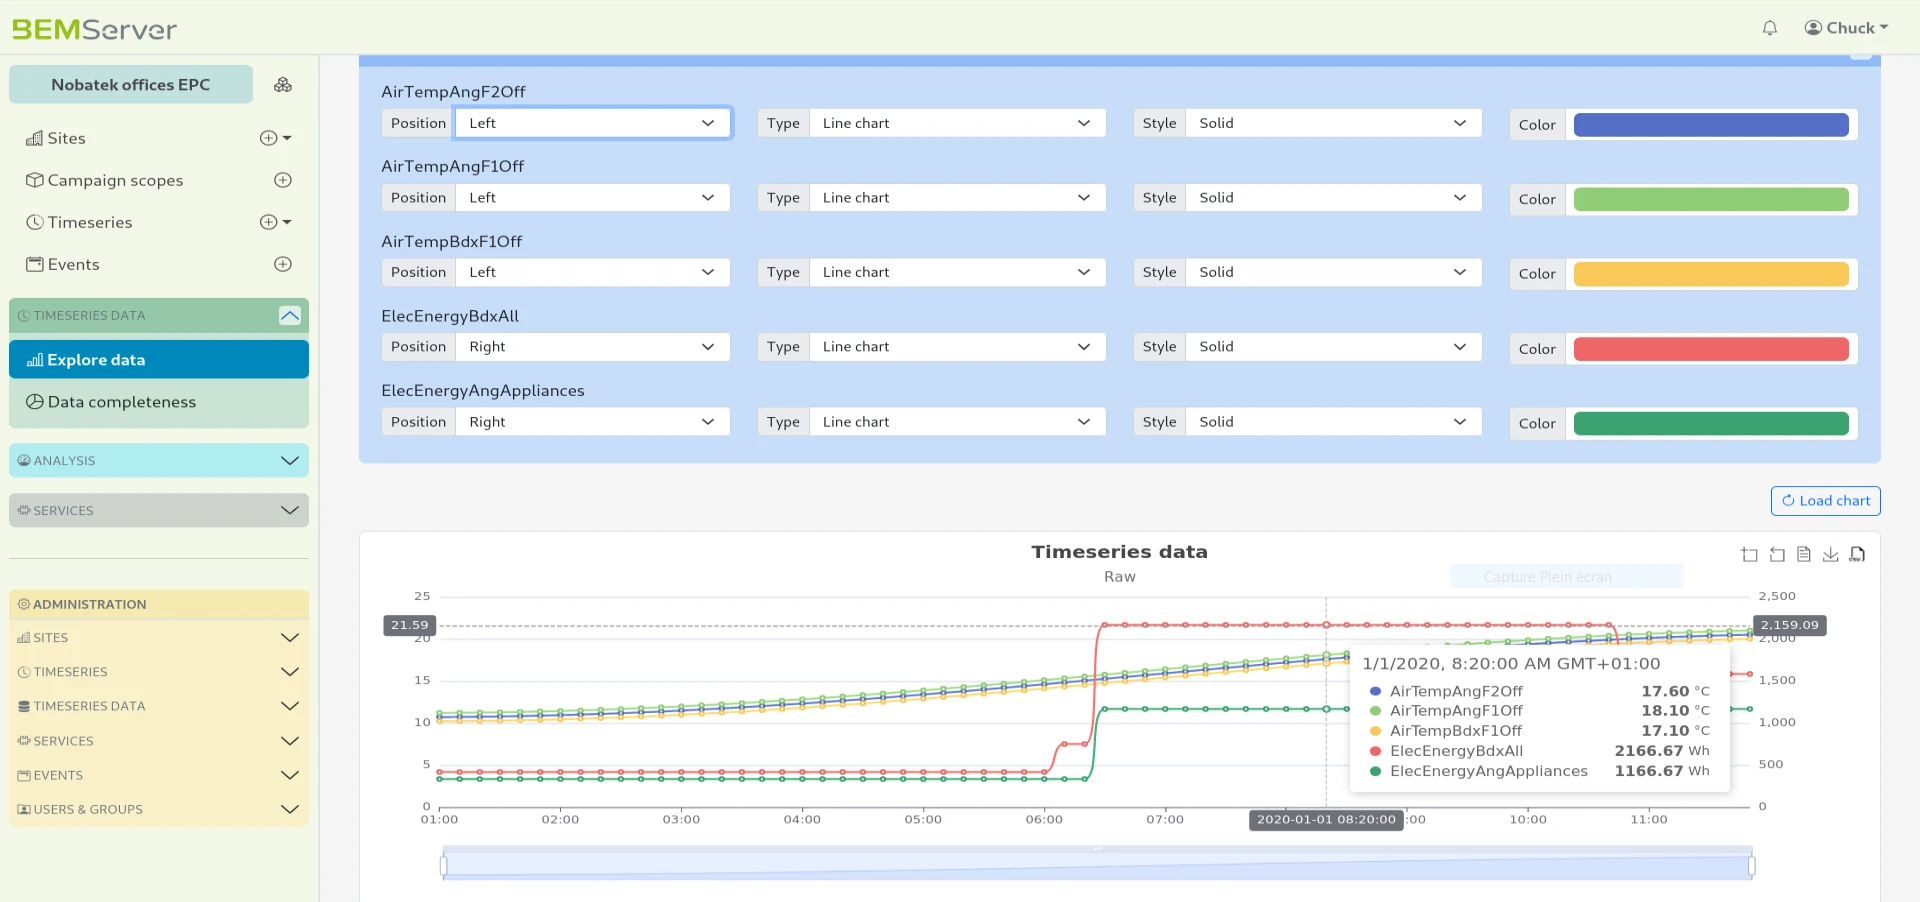Open the notifications bell
The image size is (1920, 902).
[1769, 28]
